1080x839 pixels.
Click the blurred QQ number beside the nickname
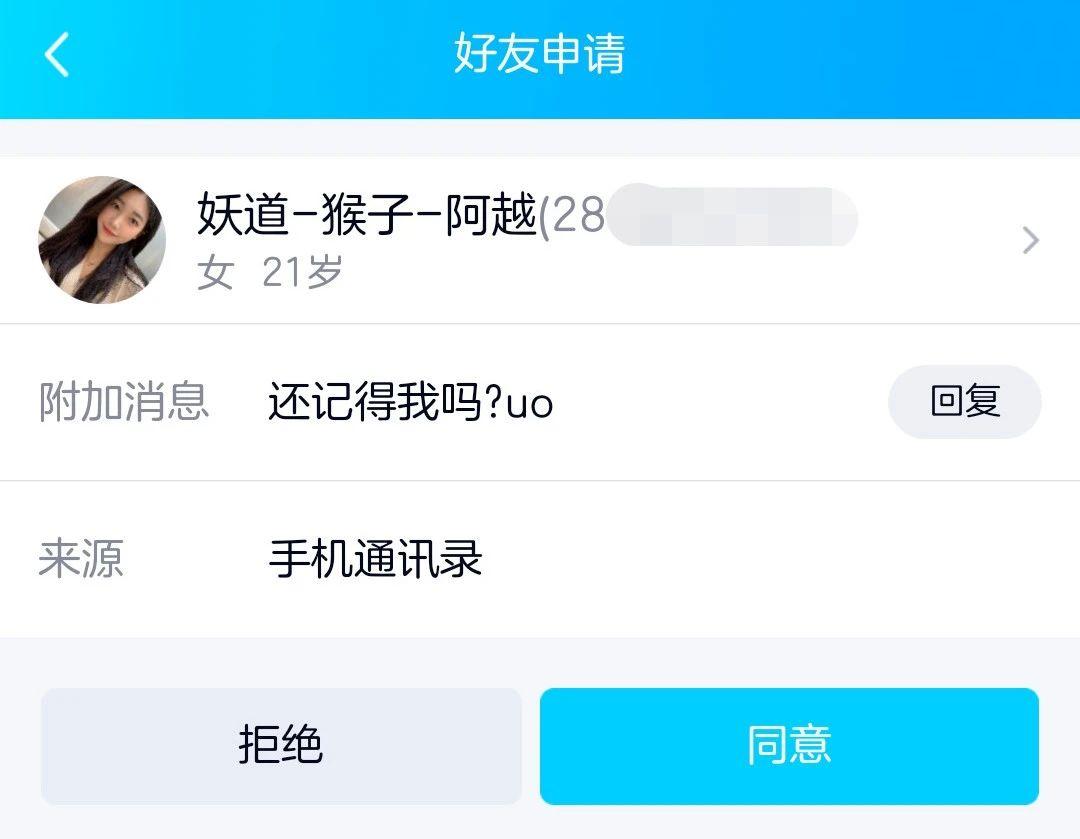point(731,215)
